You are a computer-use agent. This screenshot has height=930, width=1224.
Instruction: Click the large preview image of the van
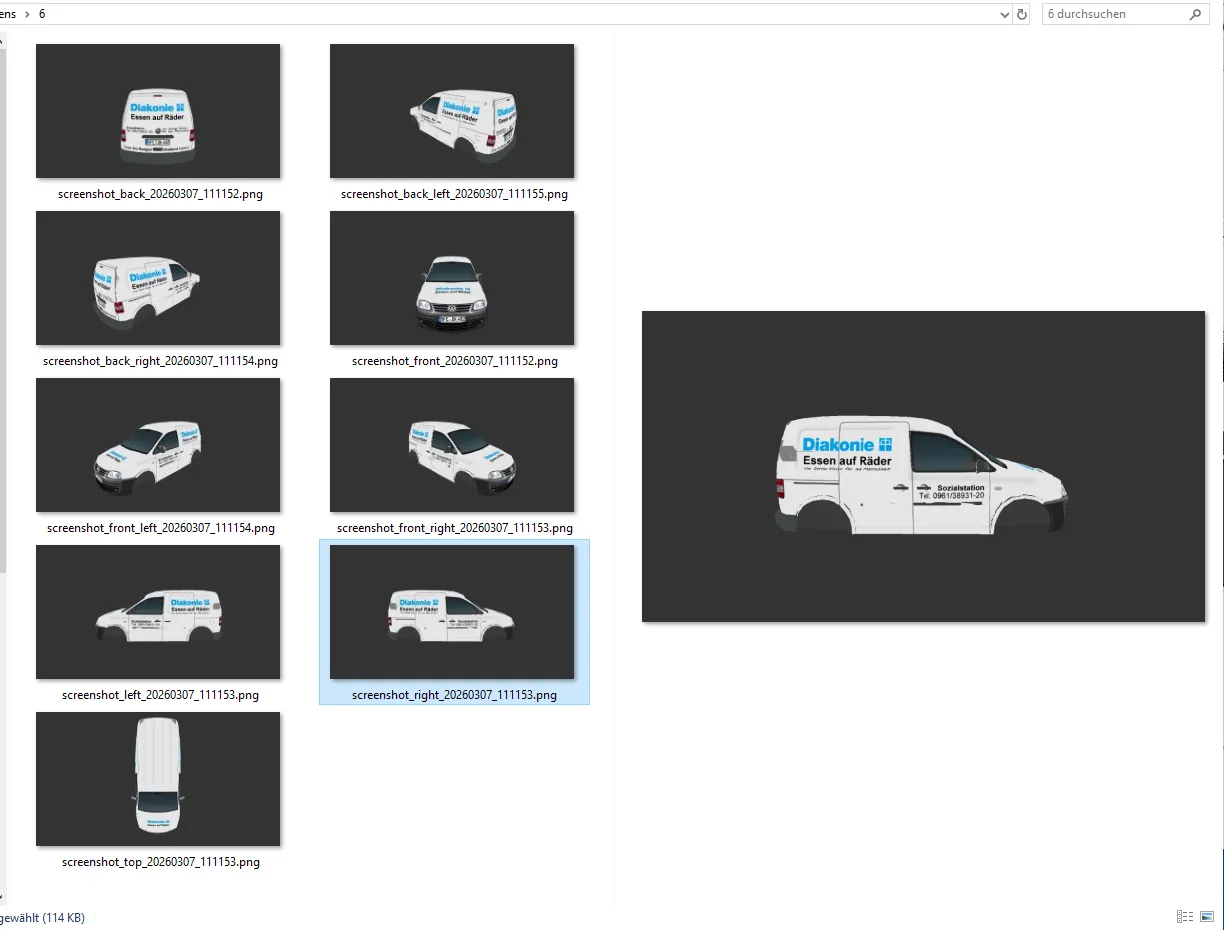click(x=923, y=466)
